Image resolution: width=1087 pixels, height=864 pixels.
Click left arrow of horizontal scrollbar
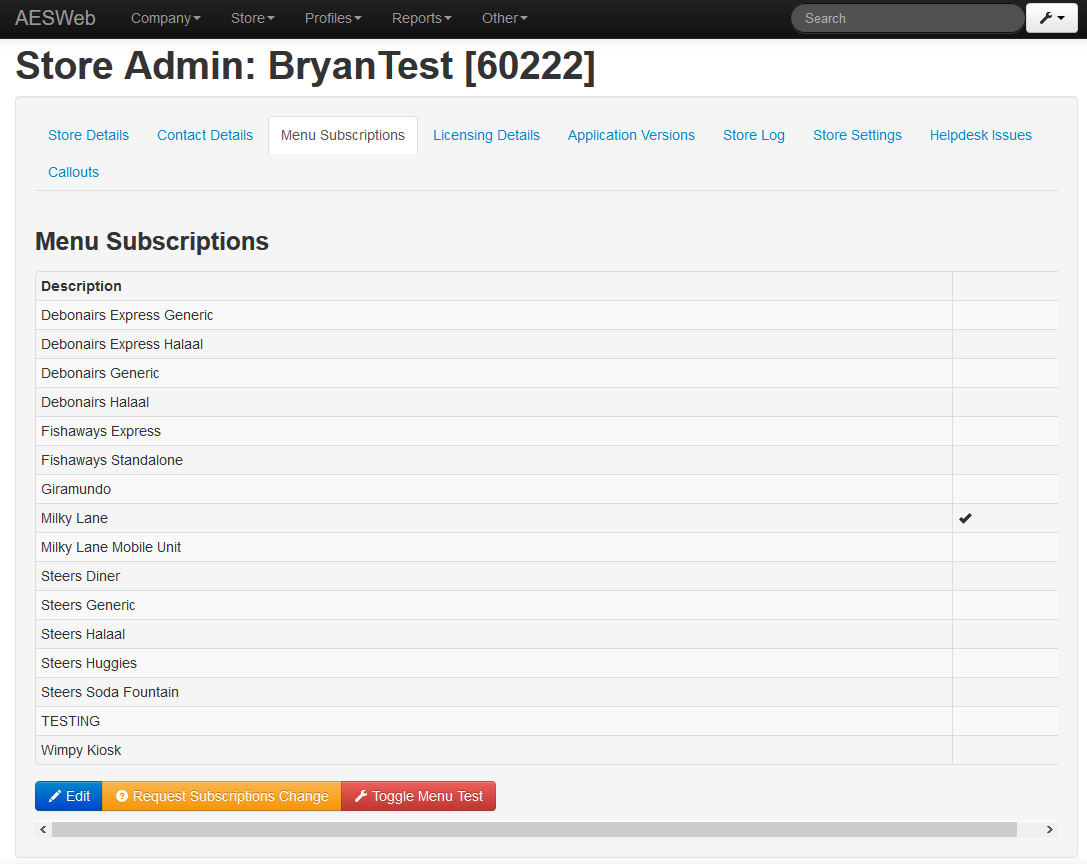click(x=43, y=829)
